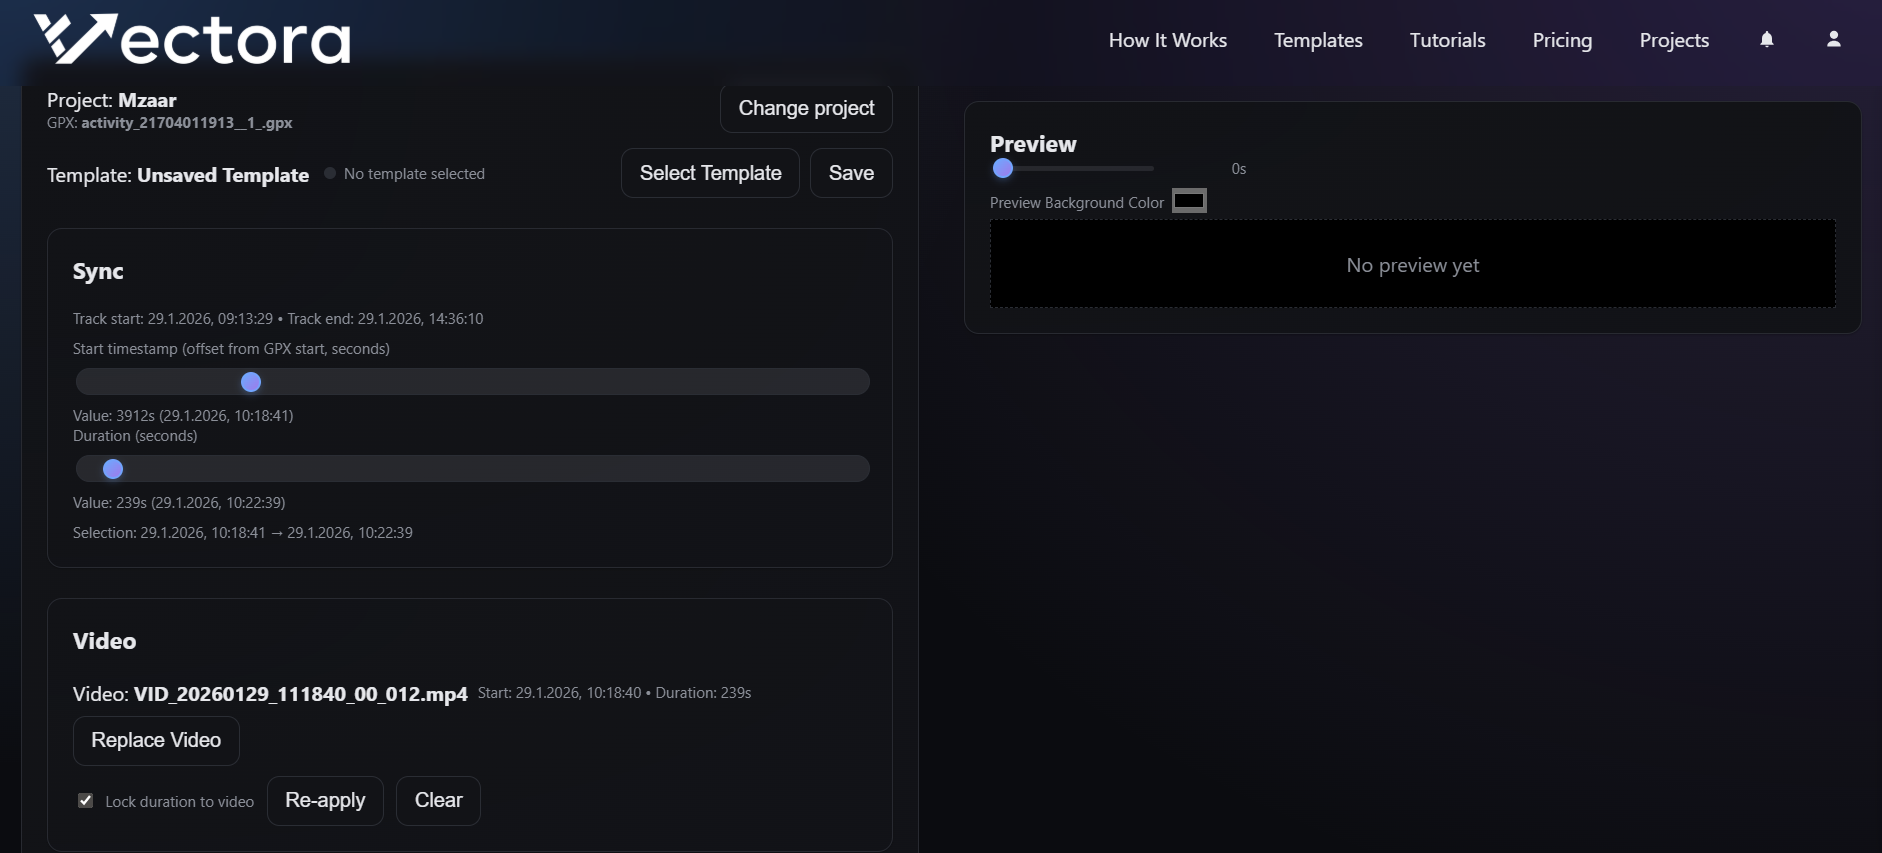Click the No template selected status
The height and width of the screenshot is (853, 1882).
coord(414,174)
